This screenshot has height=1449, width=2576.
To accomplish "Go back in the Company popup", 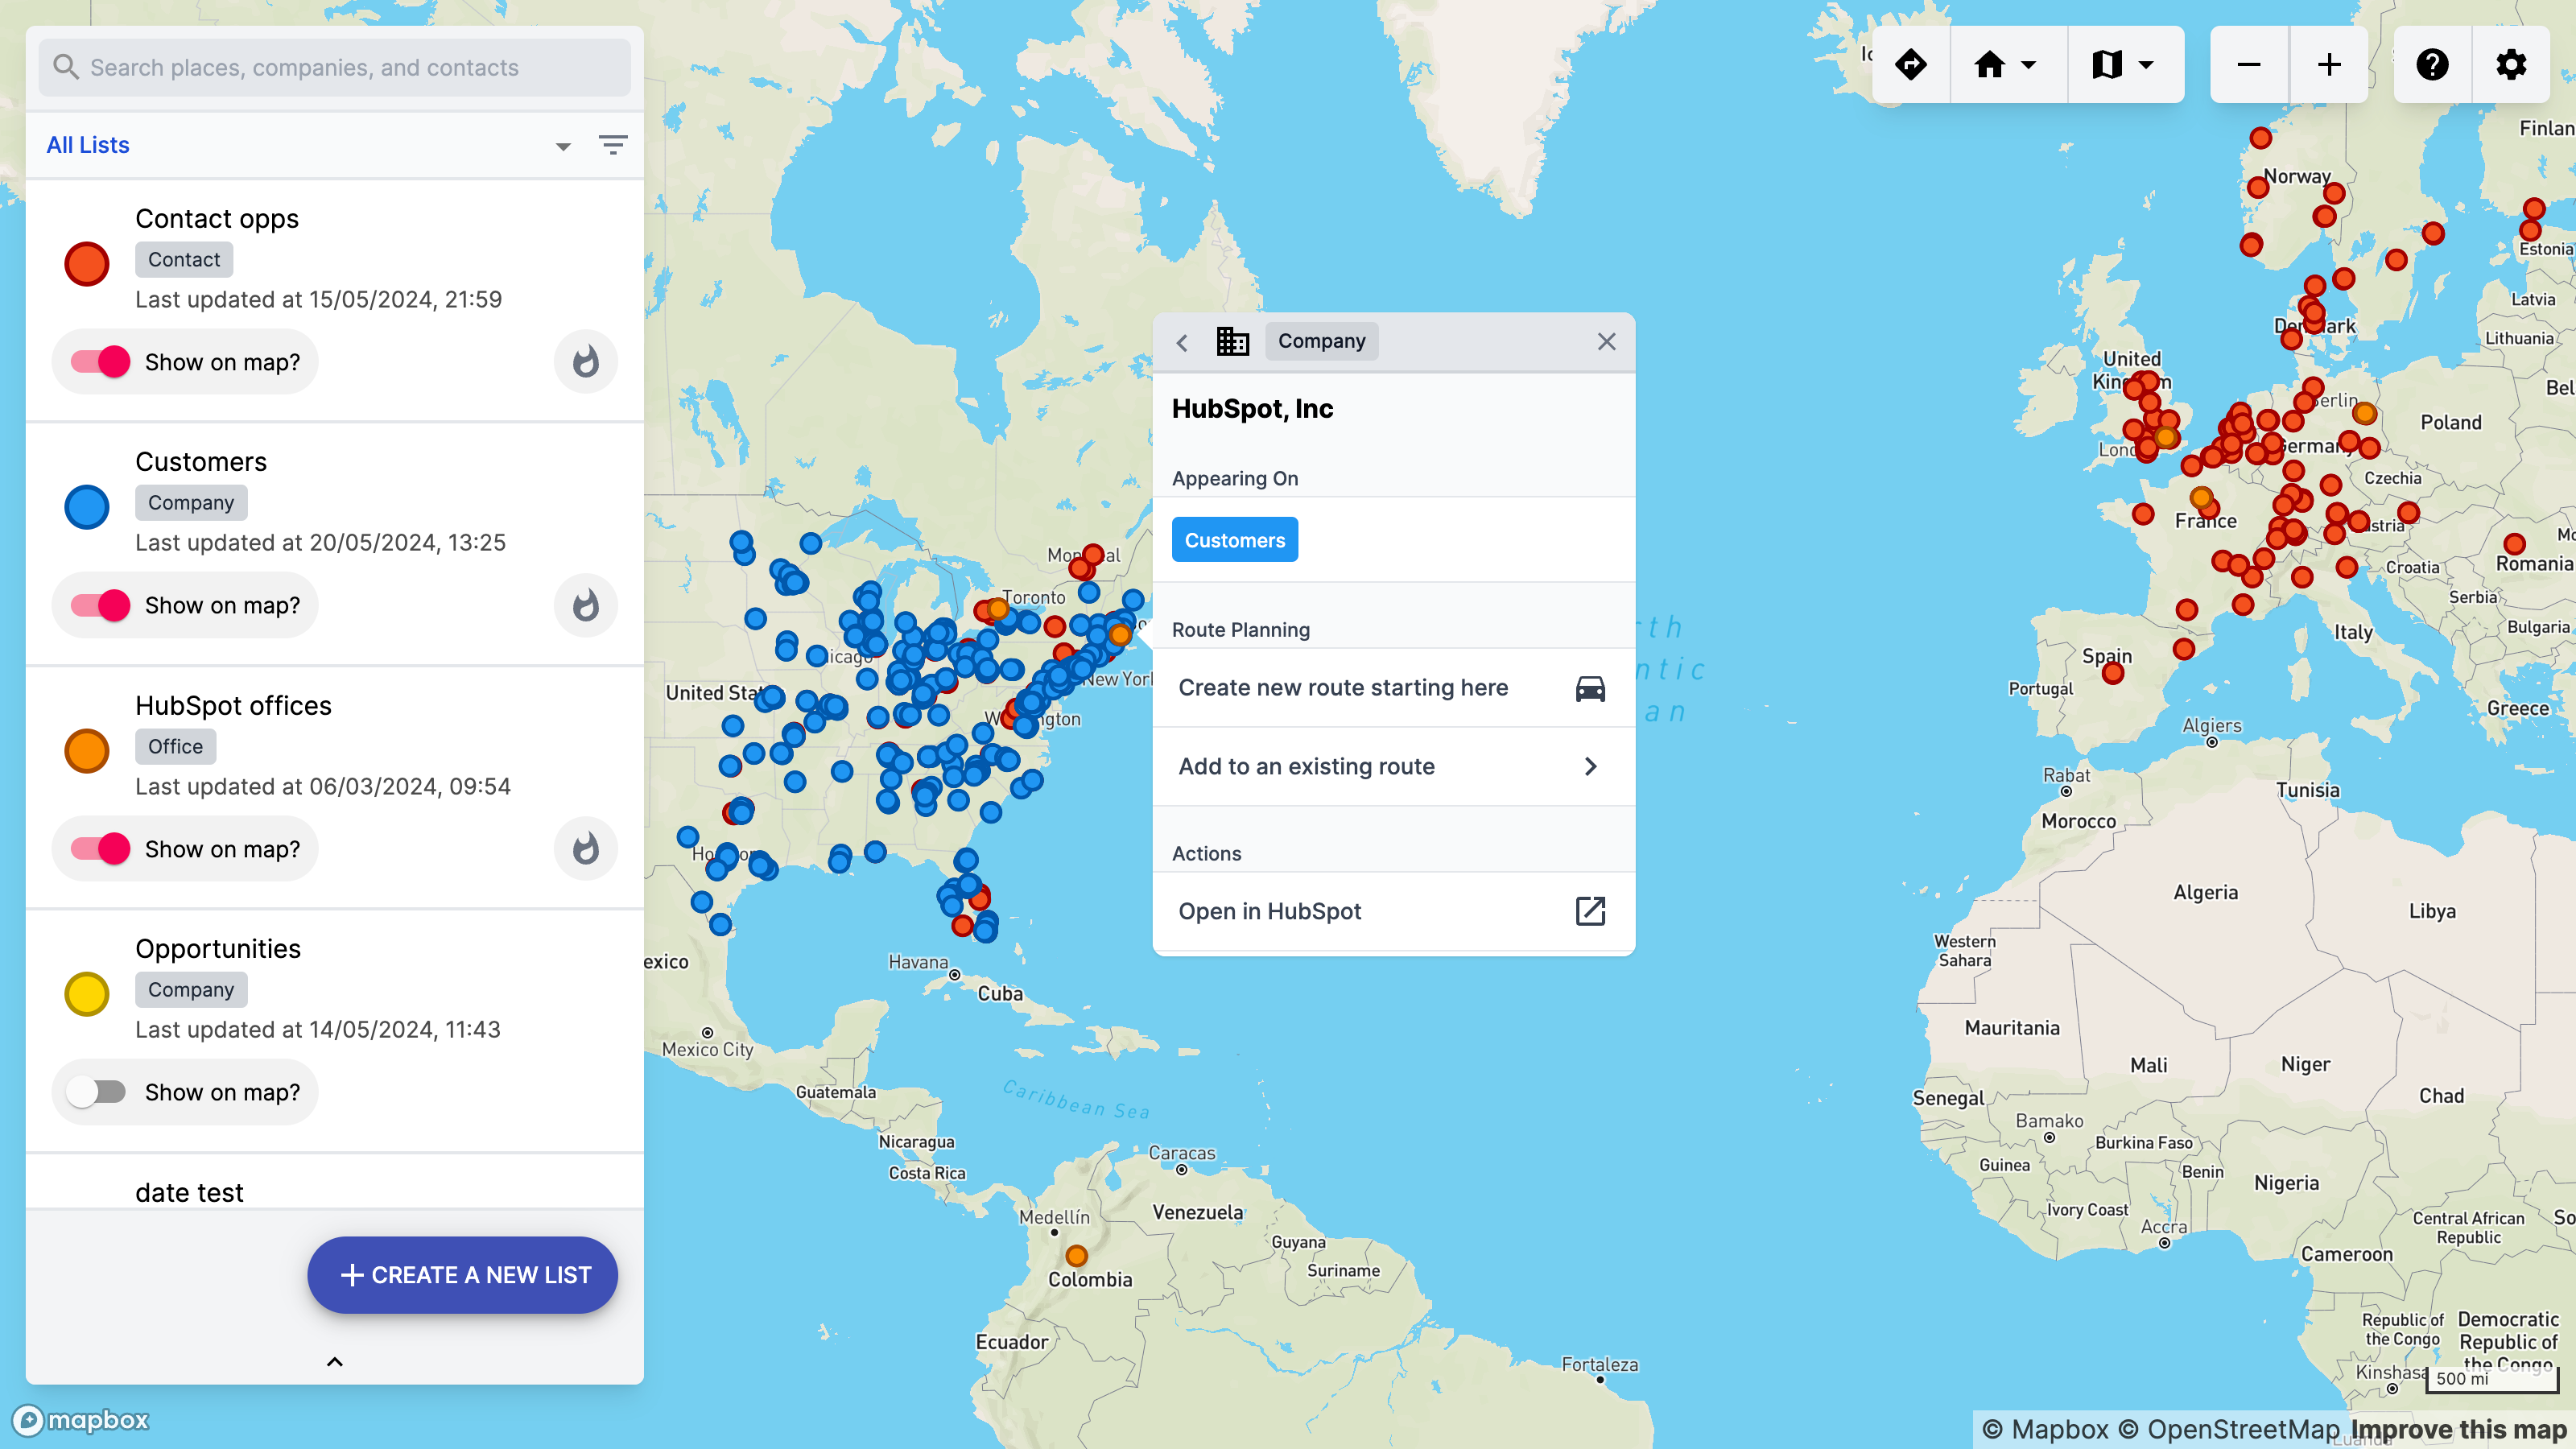I will click(x=1182, y=342).
